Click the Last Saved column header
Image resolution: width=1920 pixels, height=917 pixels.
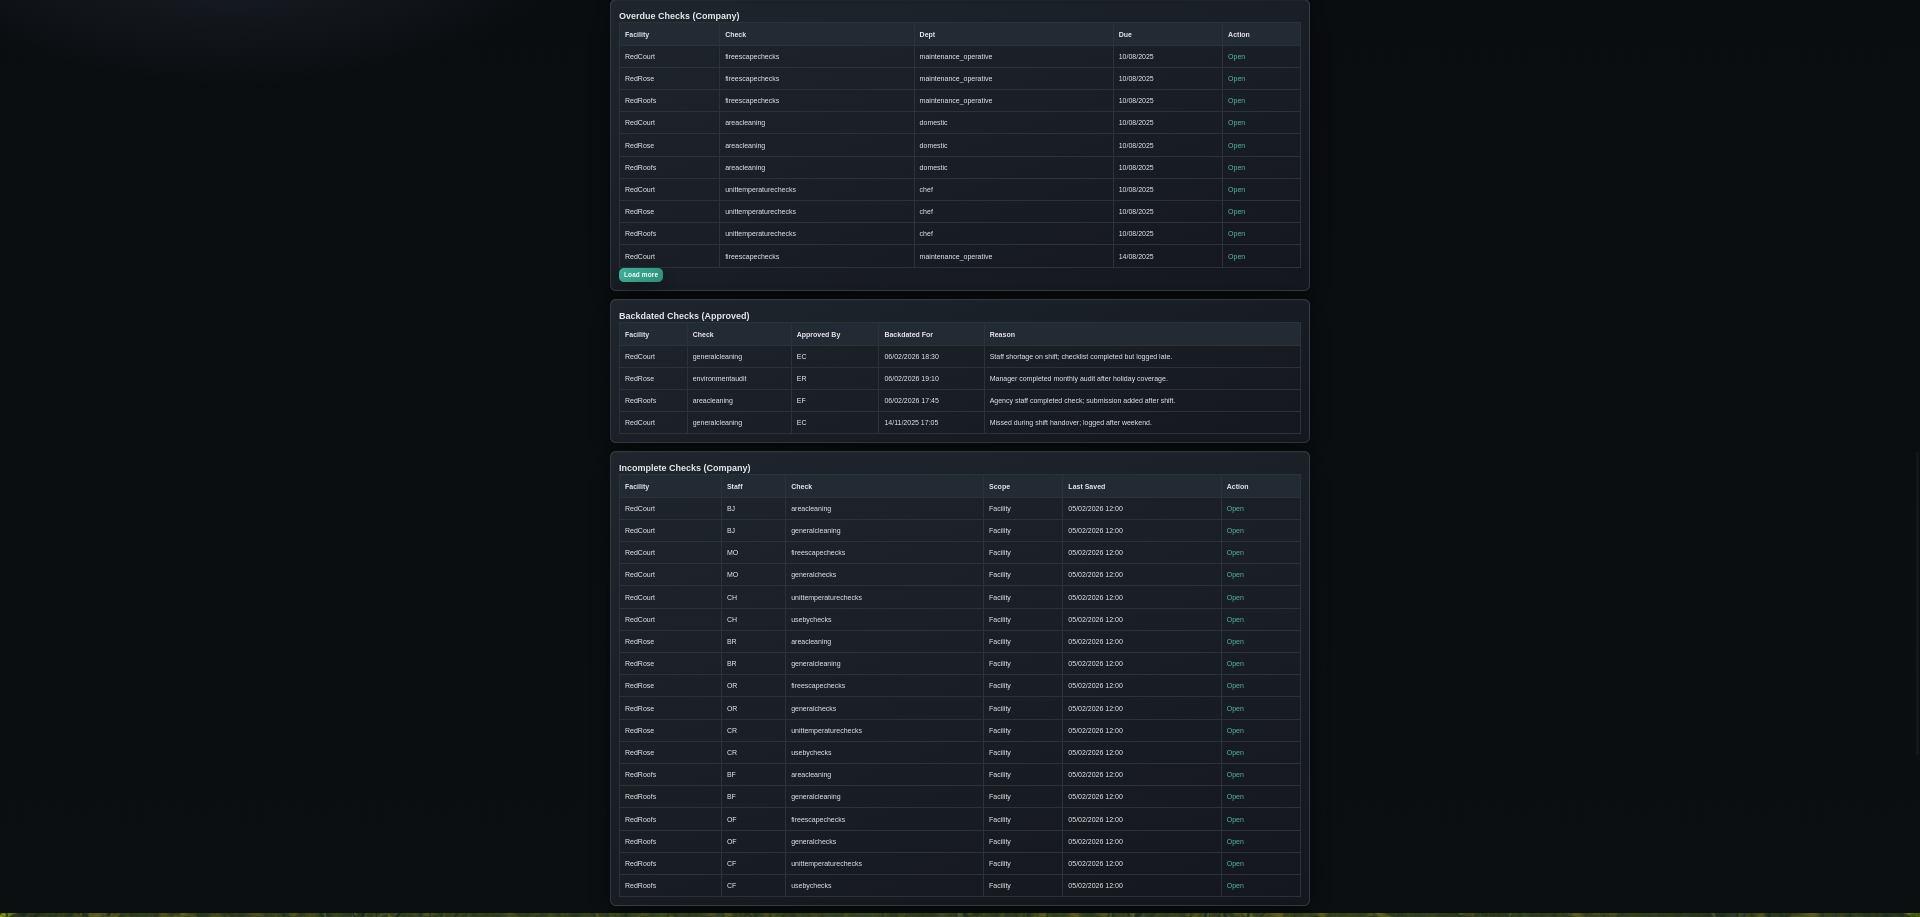click(x=1086, y=487)
